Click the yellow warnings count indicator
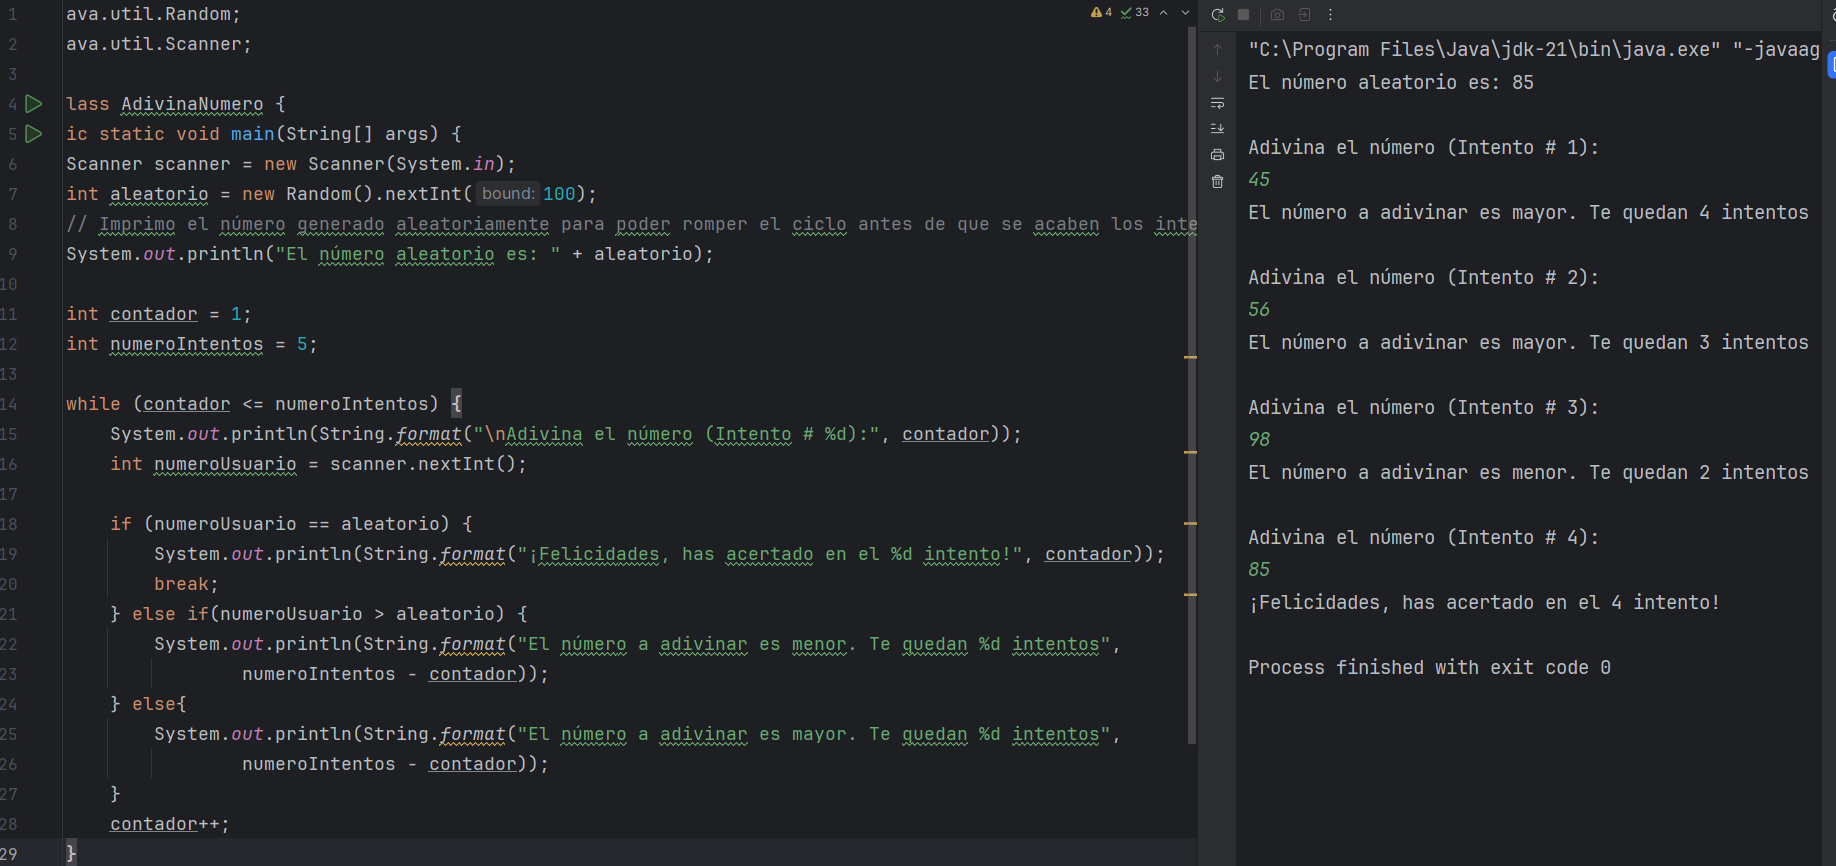 [1102, 13]
